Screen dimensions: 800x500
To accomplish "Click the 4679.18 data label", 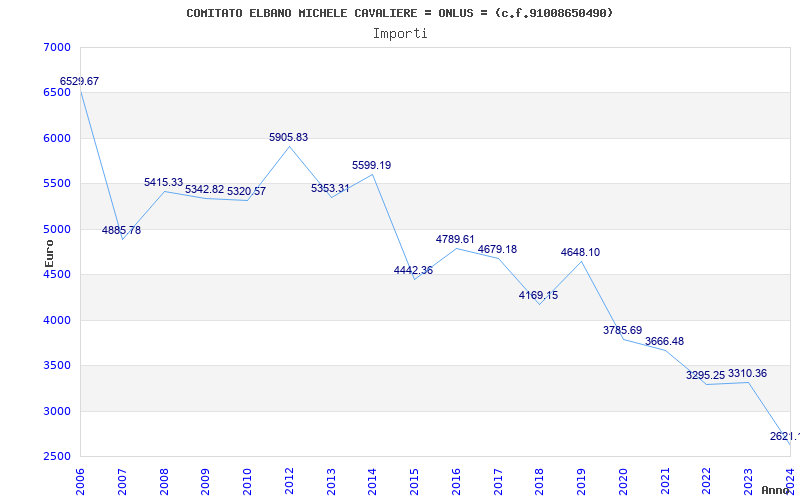I will 497,249.
